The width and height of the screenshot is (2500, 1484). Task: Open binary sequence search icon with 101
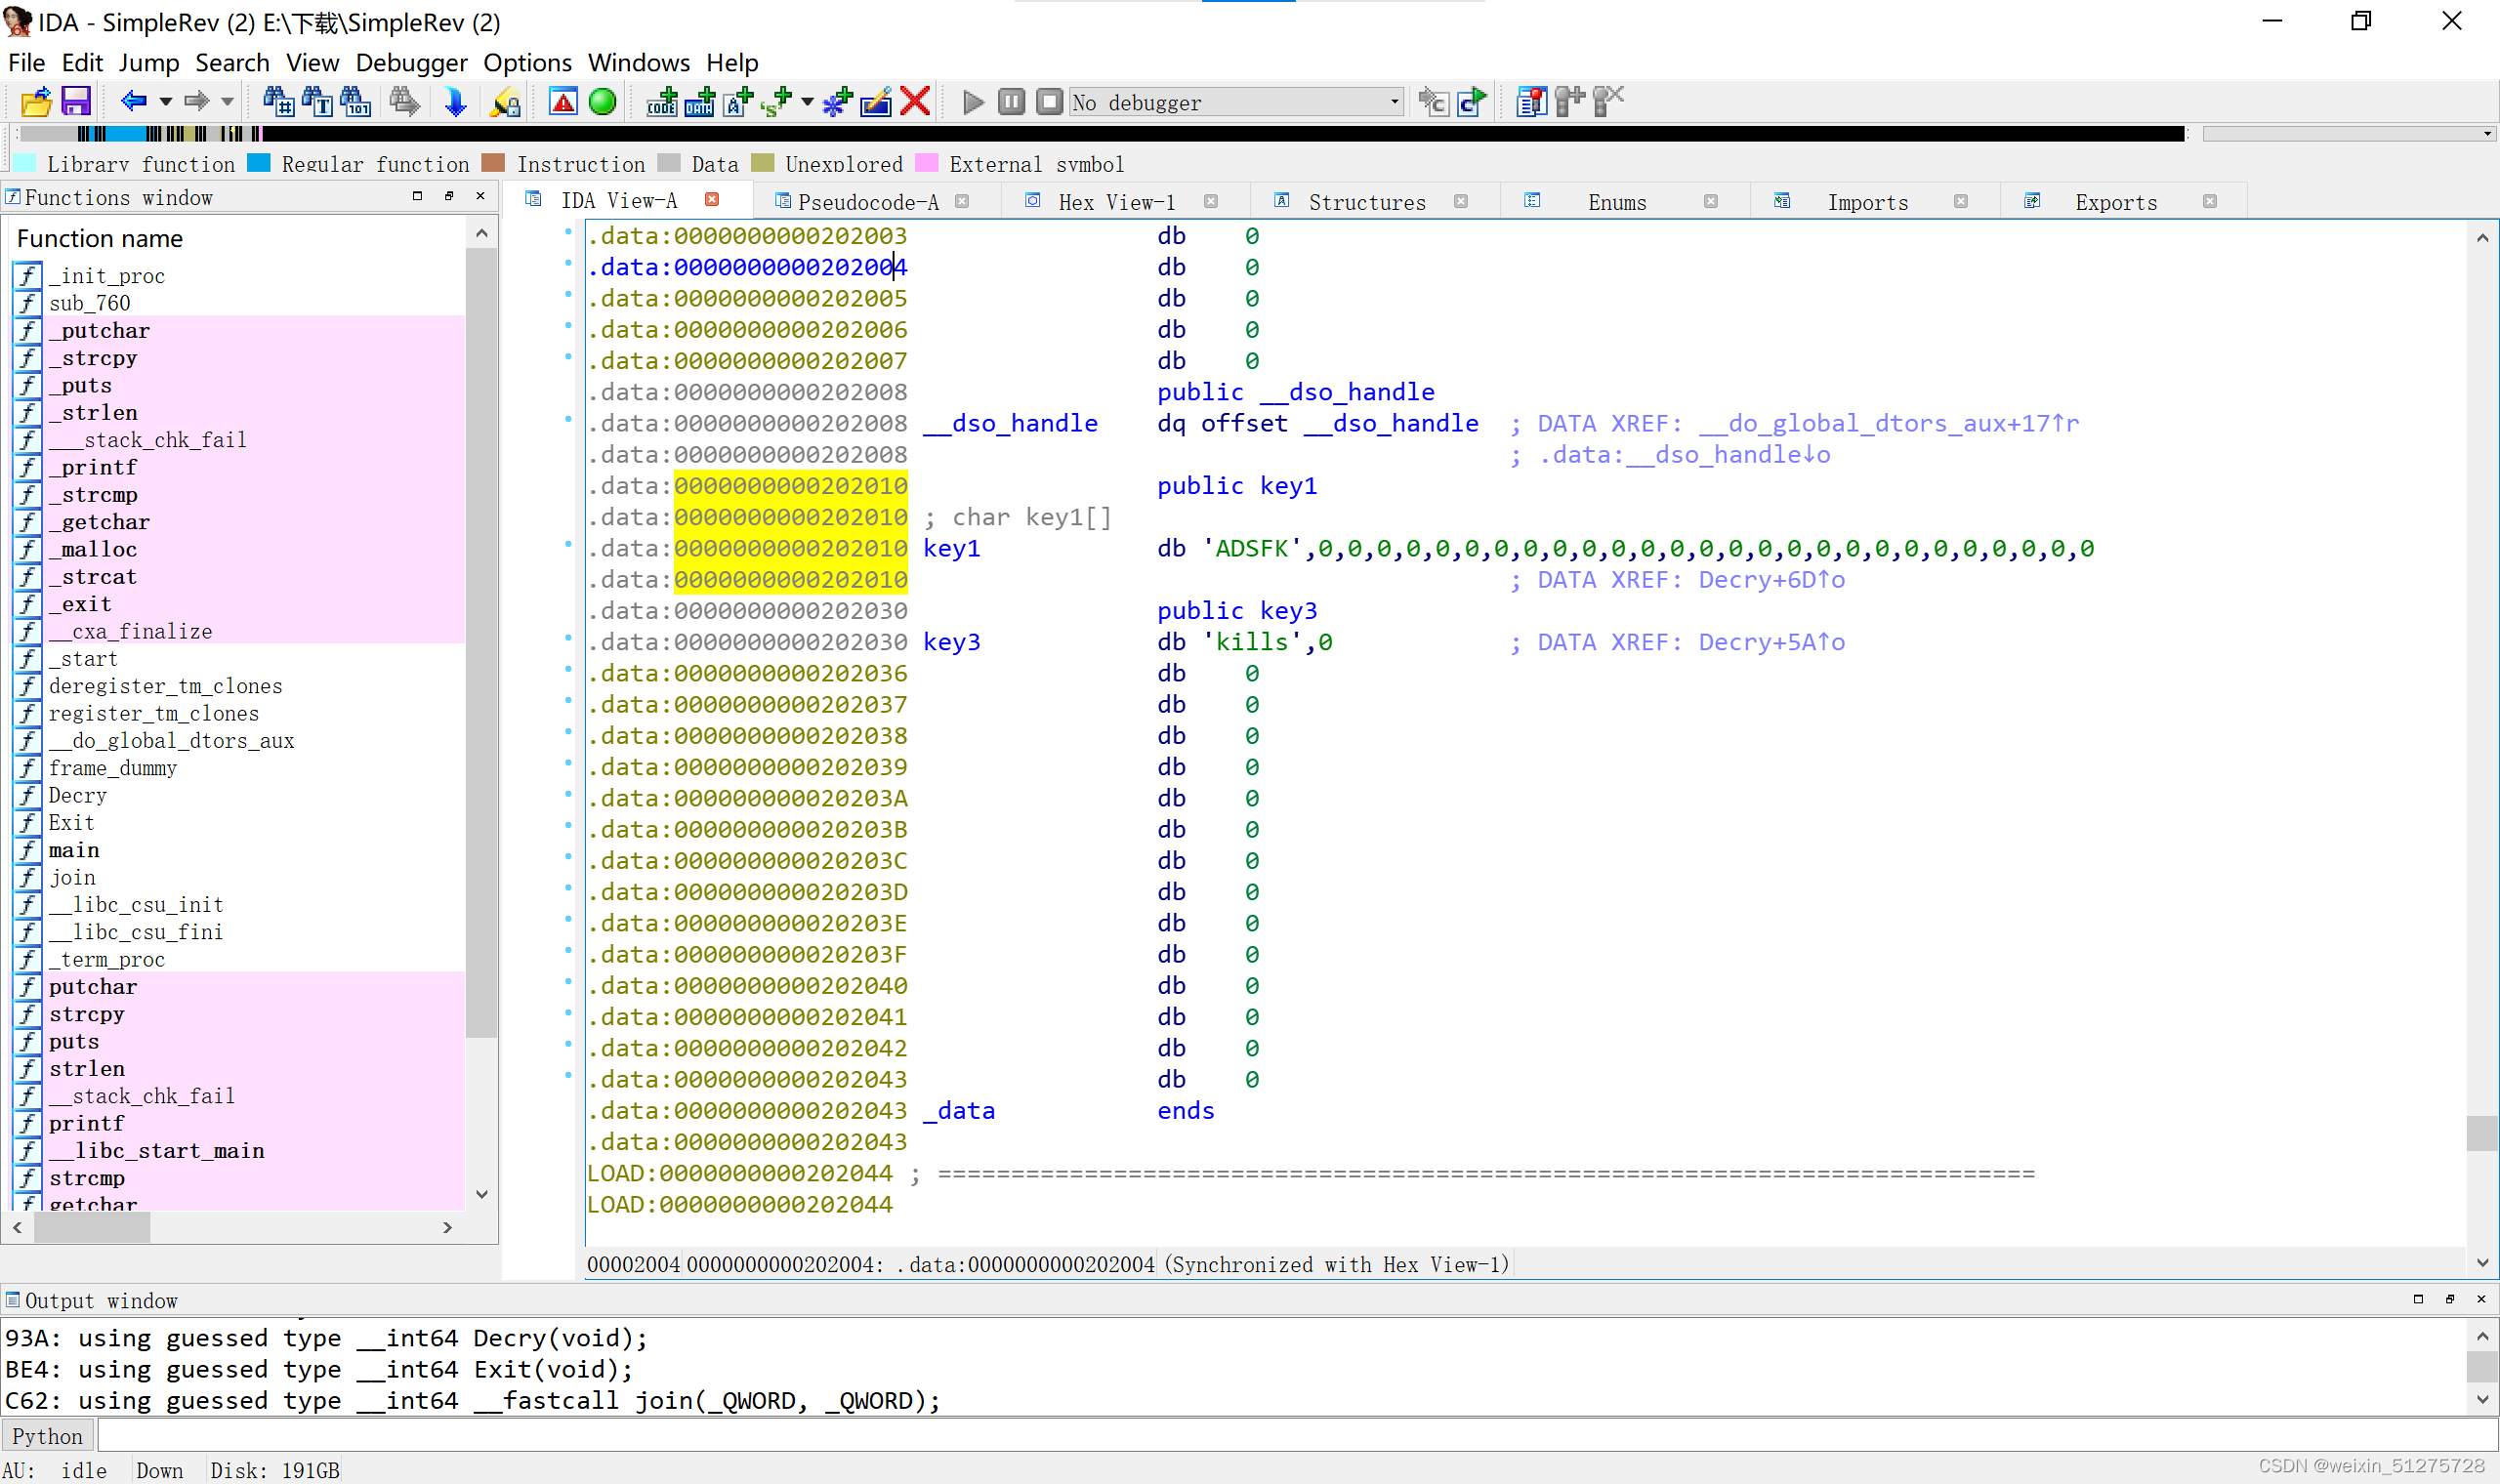tap(356, 102)
